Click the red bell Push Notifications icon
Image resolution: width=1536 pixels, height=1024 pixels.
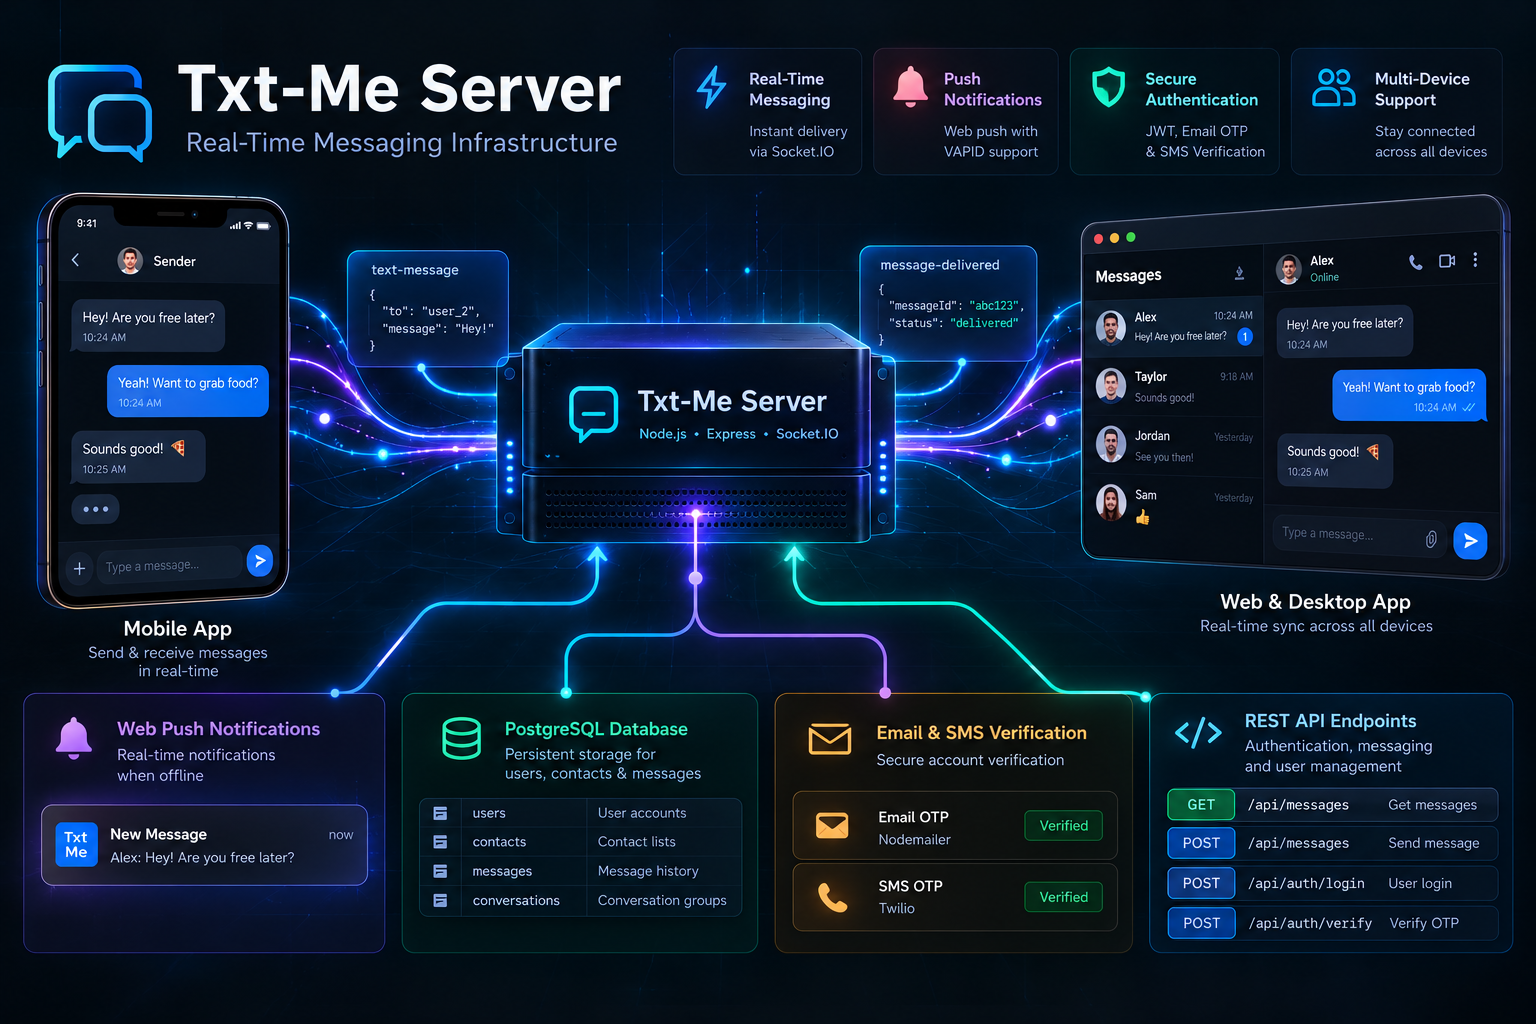[910, 87]
